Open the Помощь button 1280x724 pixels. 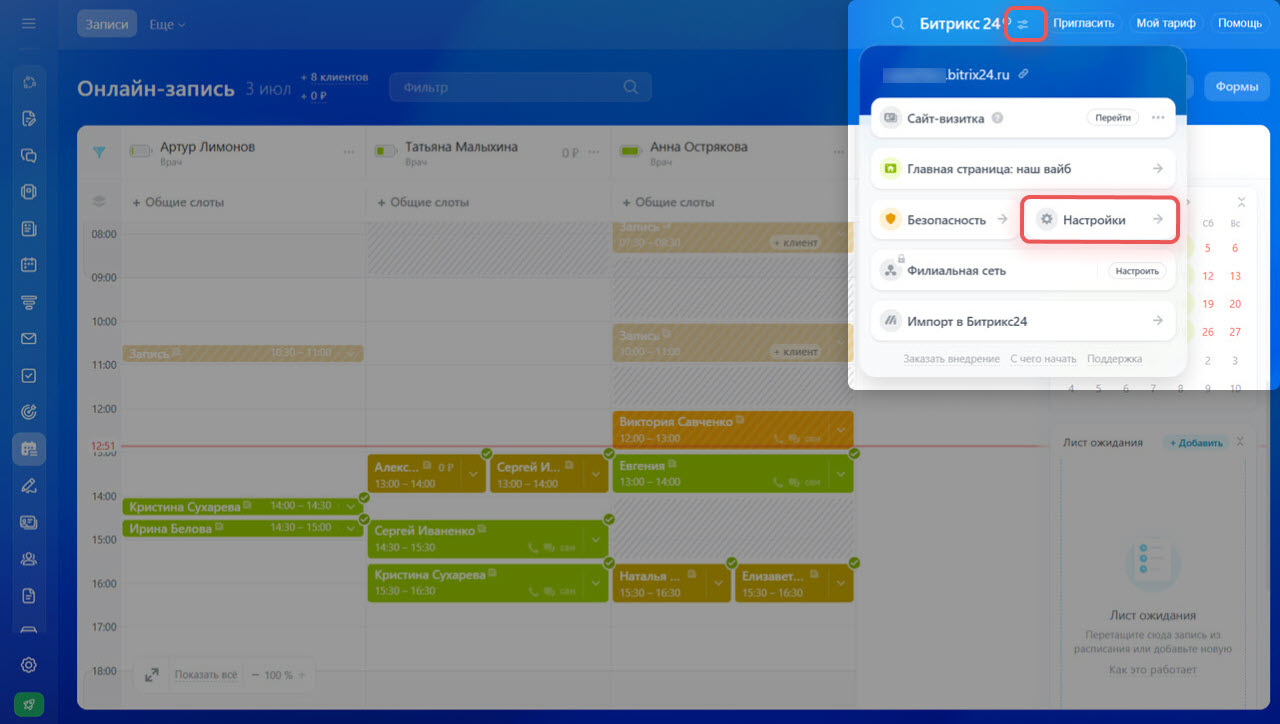click(1240, 23)
